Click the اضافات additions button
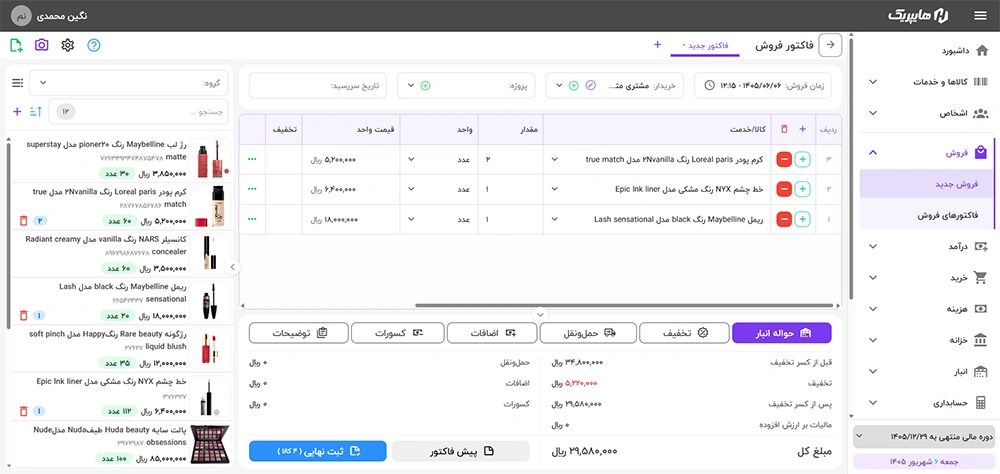 click(492, 333)
